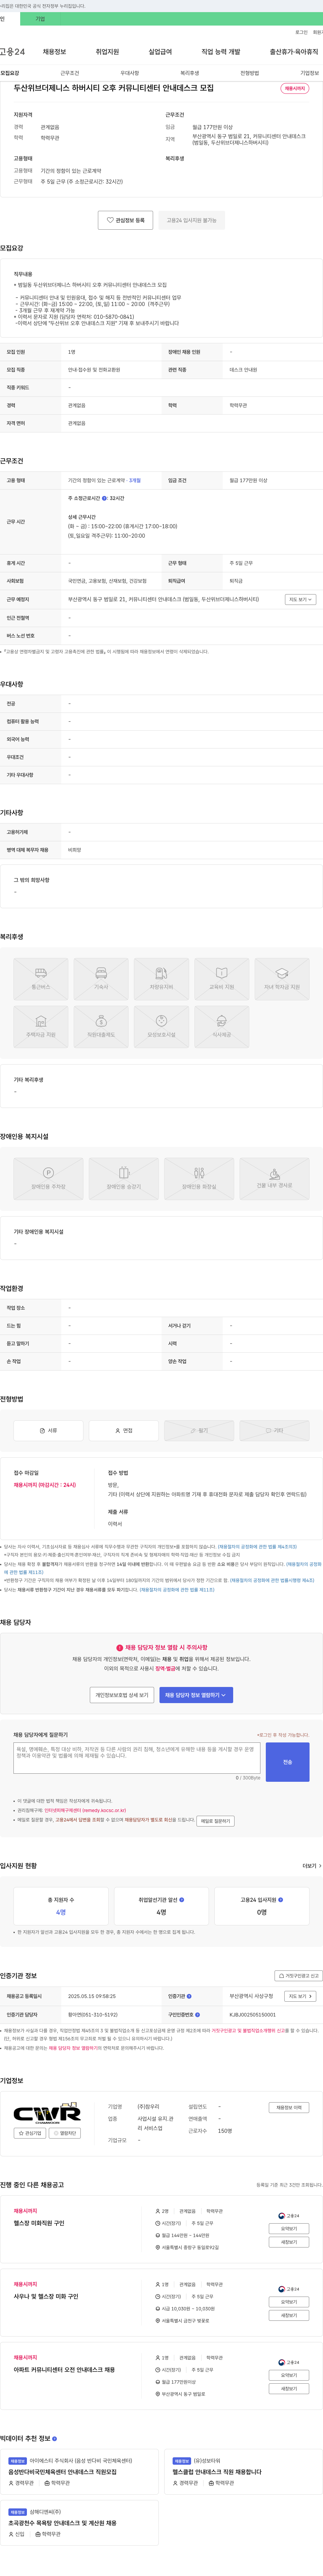Screen dimensions: 323x2576
Task: Click the 고용24 logo
Action: pyautogui.click(x=12, y=52)
